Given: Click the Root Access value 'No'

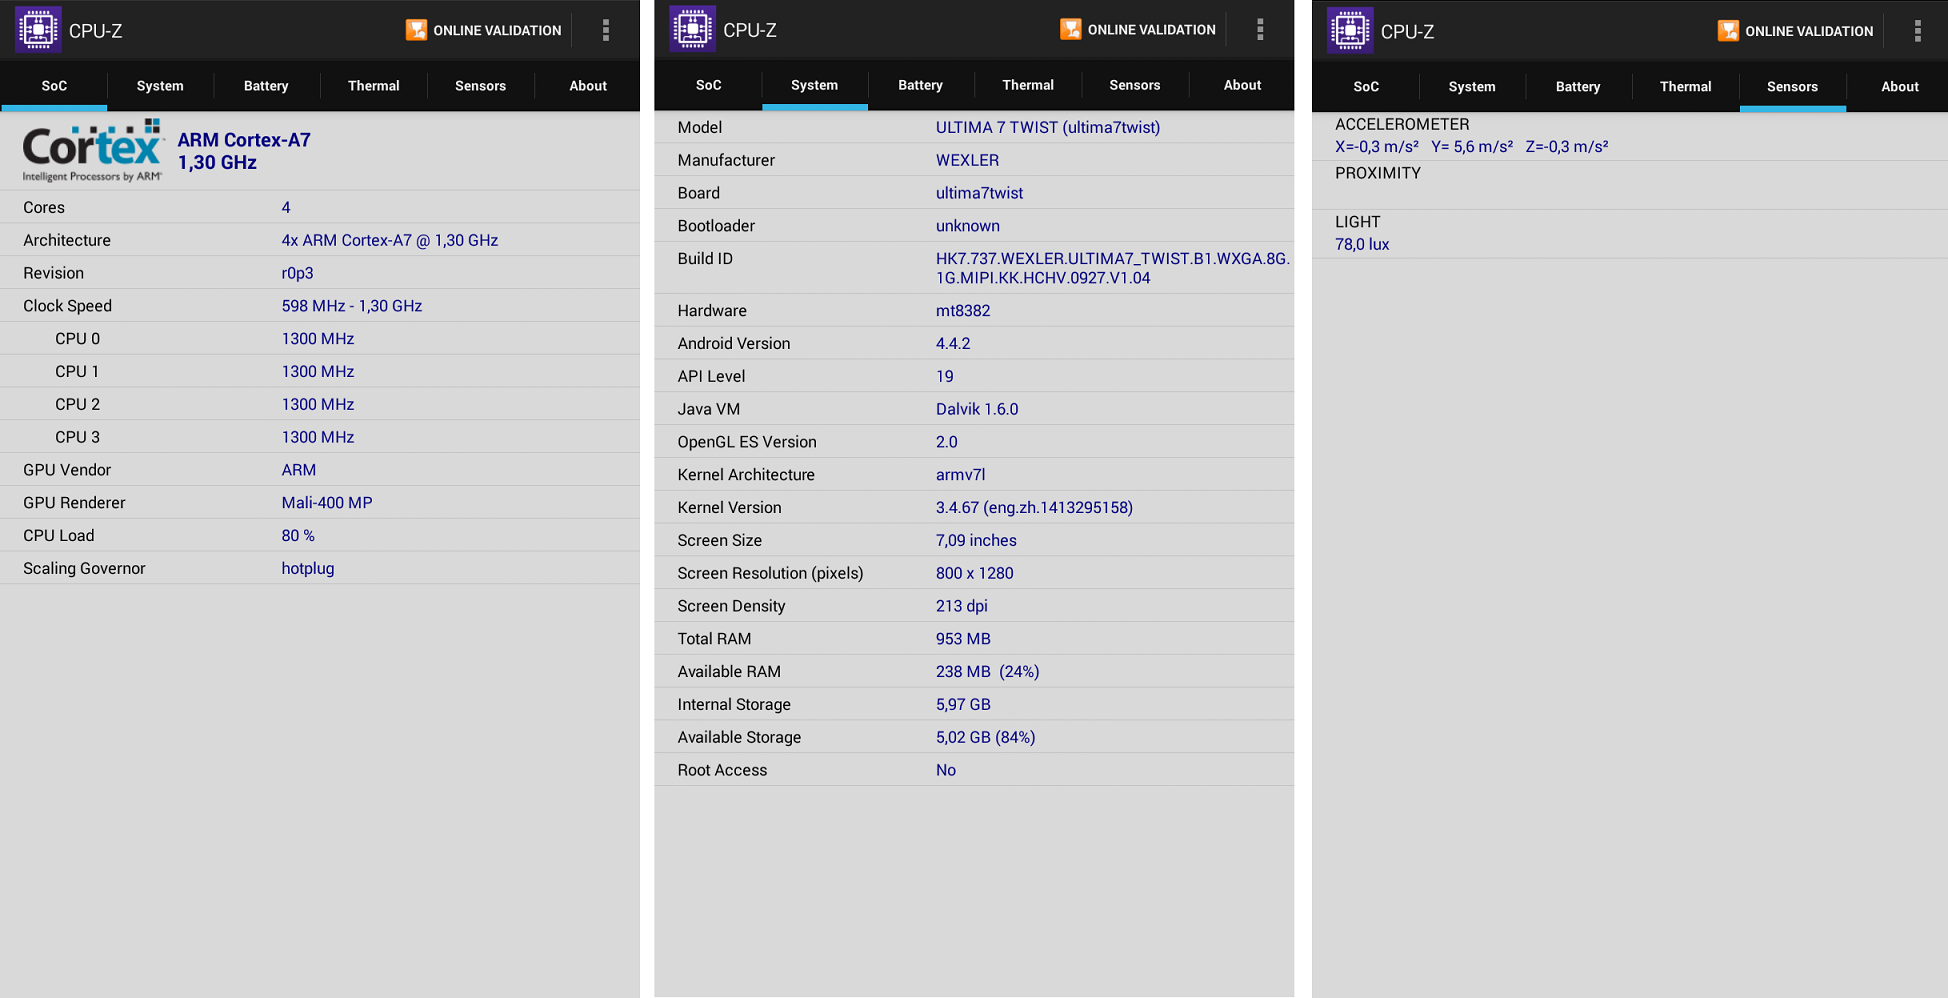Looking at the screenshot, I should [946, 770].
